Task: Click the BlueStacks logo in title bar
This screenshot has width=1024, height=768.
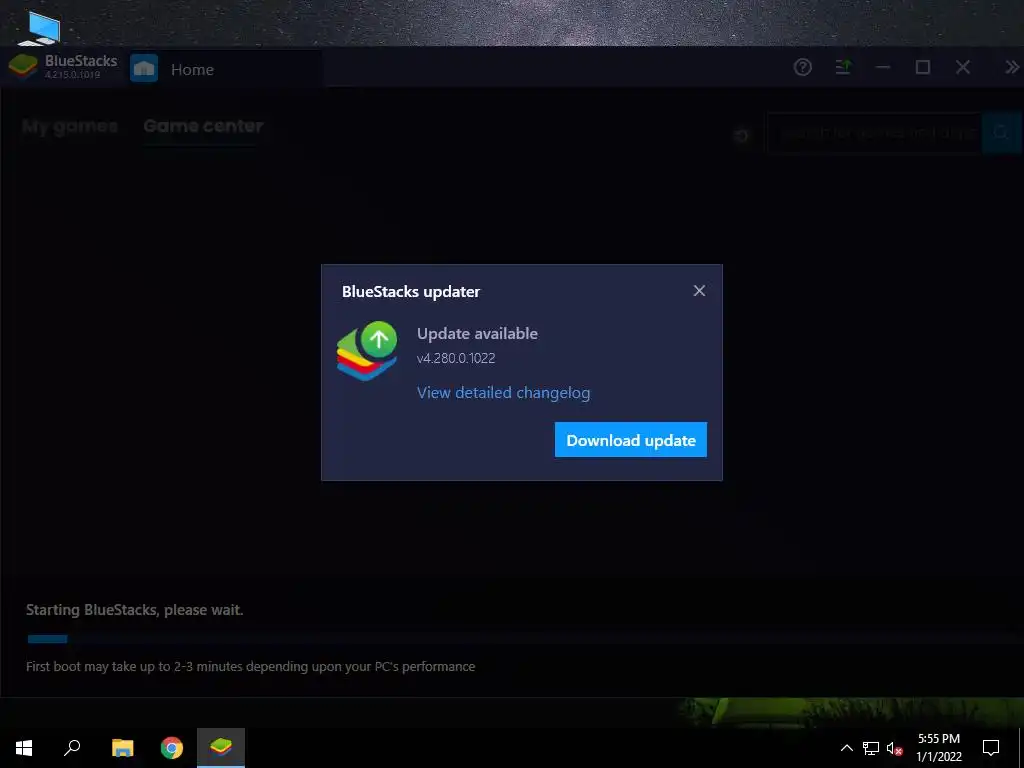Action: (23, 66)
